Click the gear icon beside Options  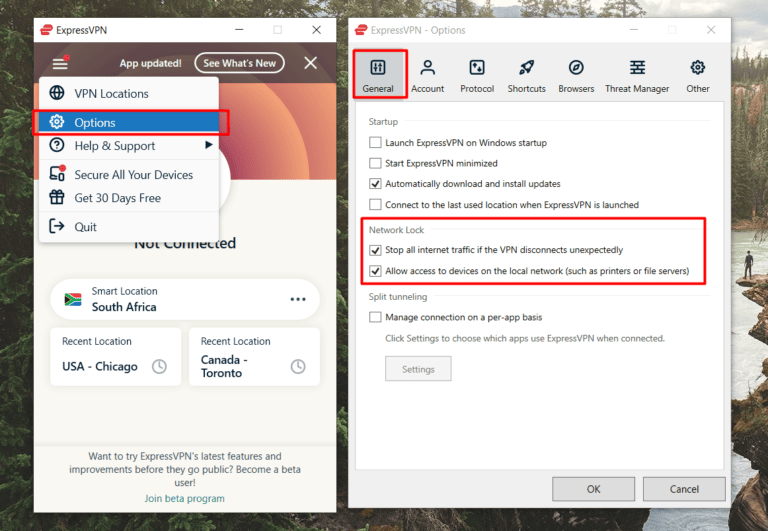pyautogui.click(x=57, y=121)
